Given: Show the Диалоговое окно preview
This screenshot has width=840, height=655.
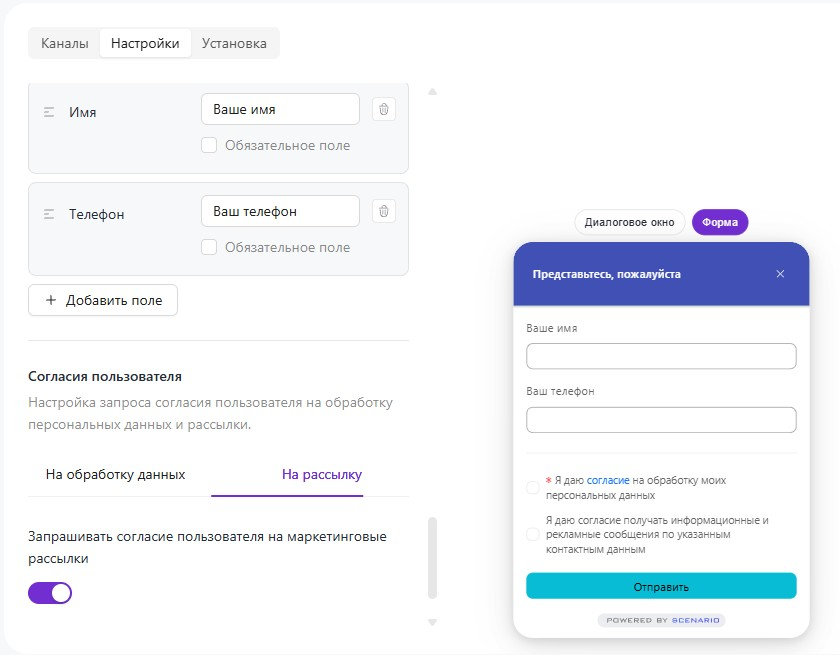Looking at the screenshot, I should tap(629, 222).
